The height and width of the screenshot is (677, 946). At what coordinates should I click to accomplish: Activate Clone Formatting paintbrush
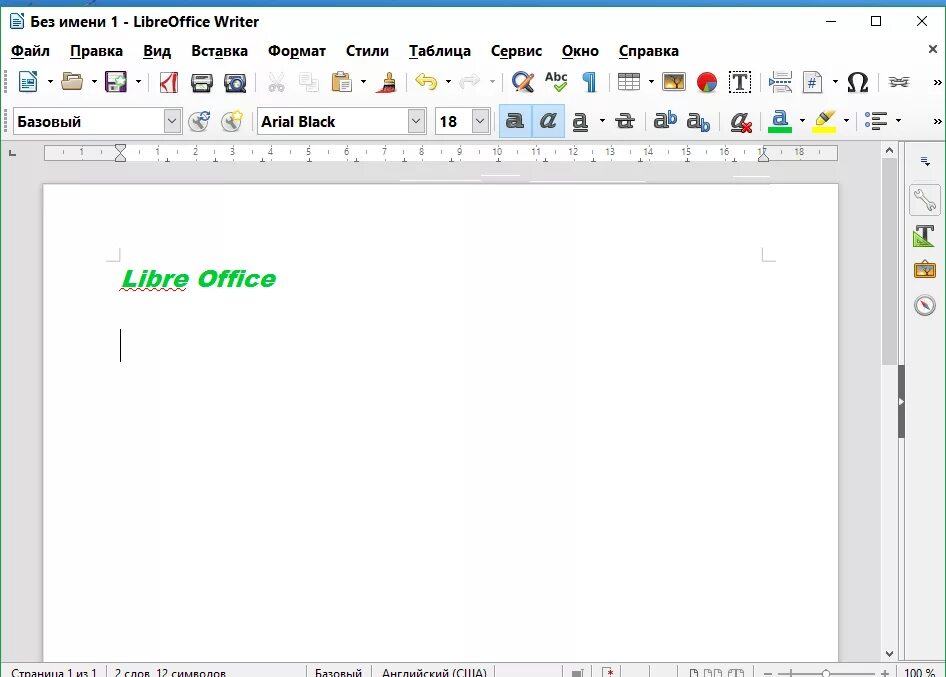click(387, 81)
